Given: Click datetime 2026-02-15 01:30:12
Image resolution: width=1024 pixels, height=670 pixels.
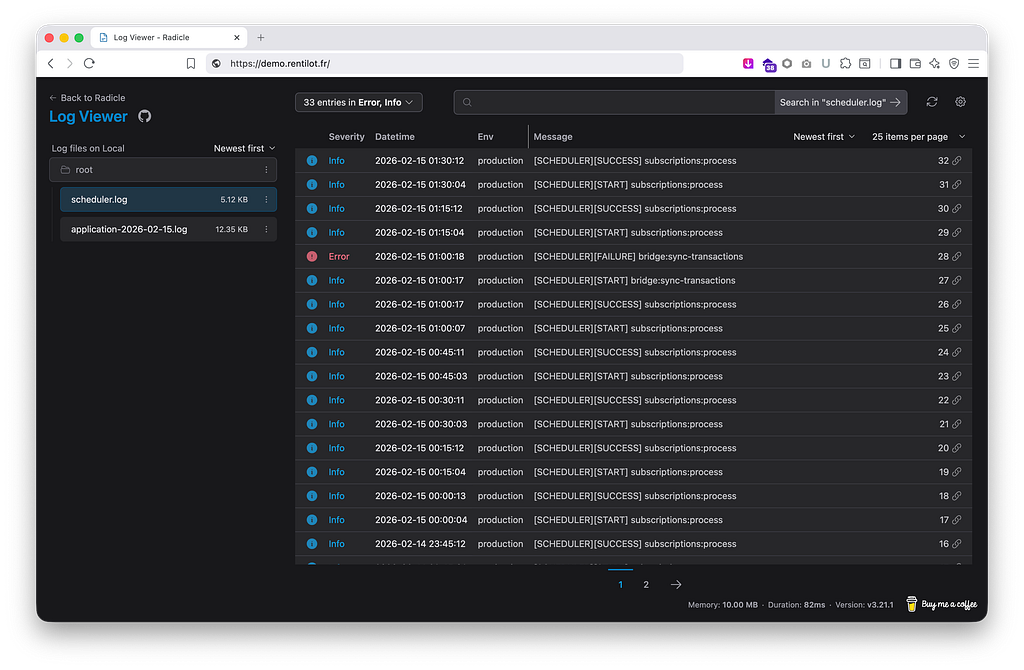Looking at the screenshot, I should [419, 161].
